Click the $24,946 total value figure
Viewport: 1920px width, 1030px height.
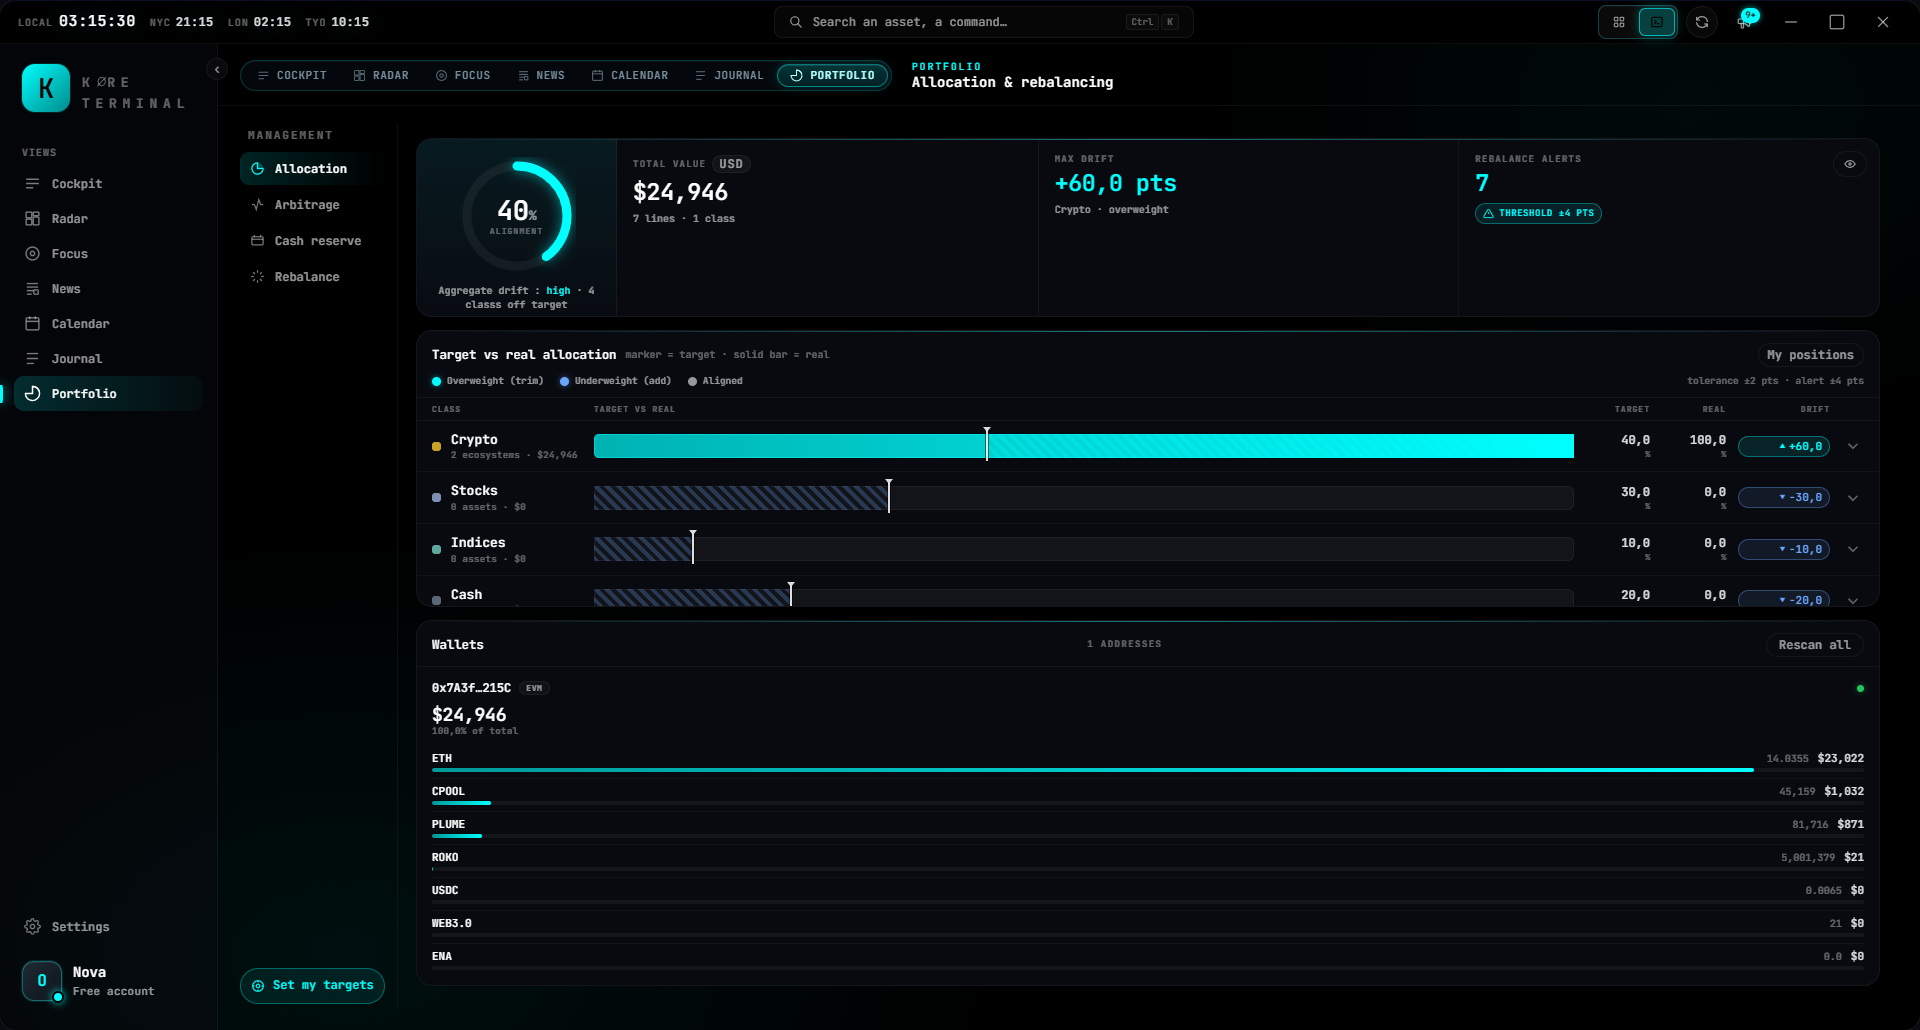680,192
